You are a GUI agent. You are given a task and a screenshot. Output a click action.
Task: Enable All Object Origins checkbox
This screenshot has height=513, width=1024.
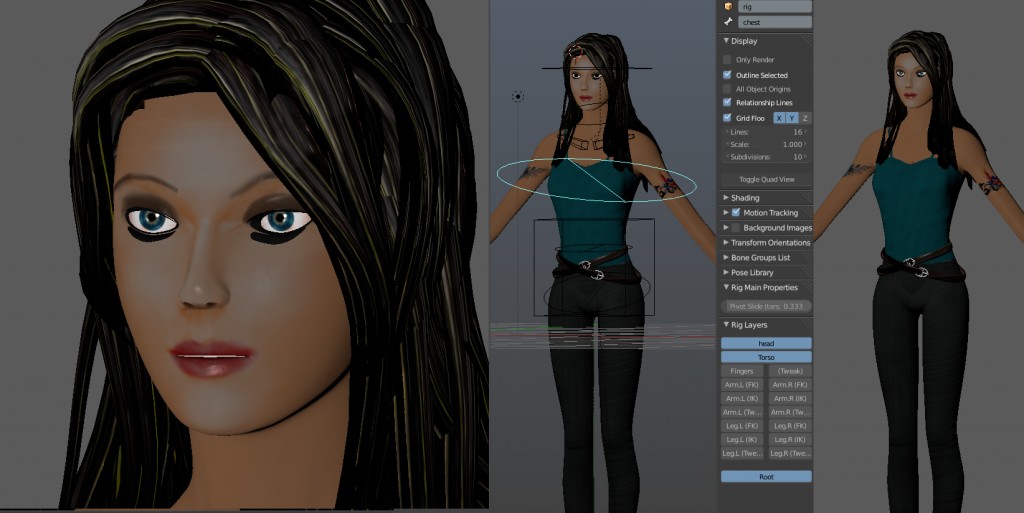727,89
